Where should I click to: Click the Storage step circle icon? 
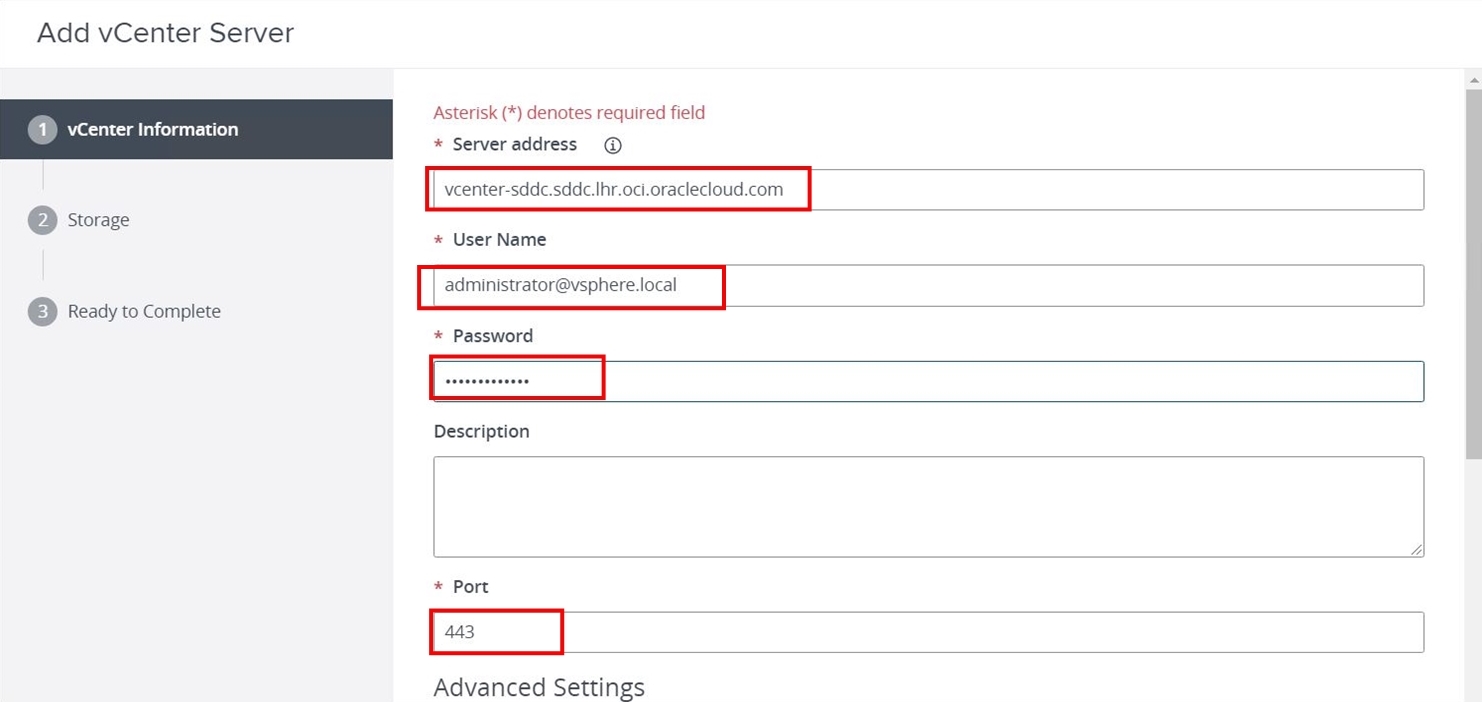coord(41,220)
